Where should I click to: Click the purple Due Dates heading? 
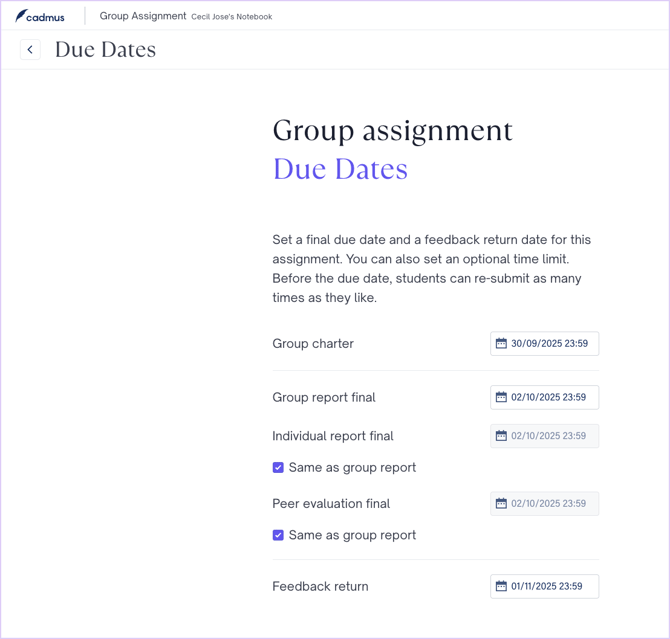[x=340, y=169]
